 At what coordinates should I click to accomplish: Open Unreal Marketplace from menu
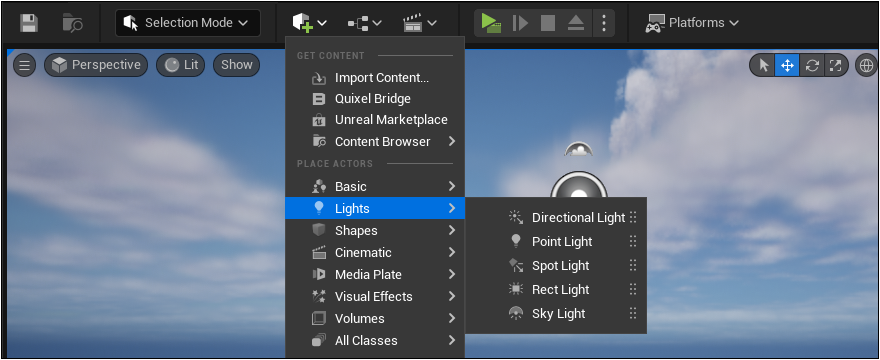[x=375, y=120]
